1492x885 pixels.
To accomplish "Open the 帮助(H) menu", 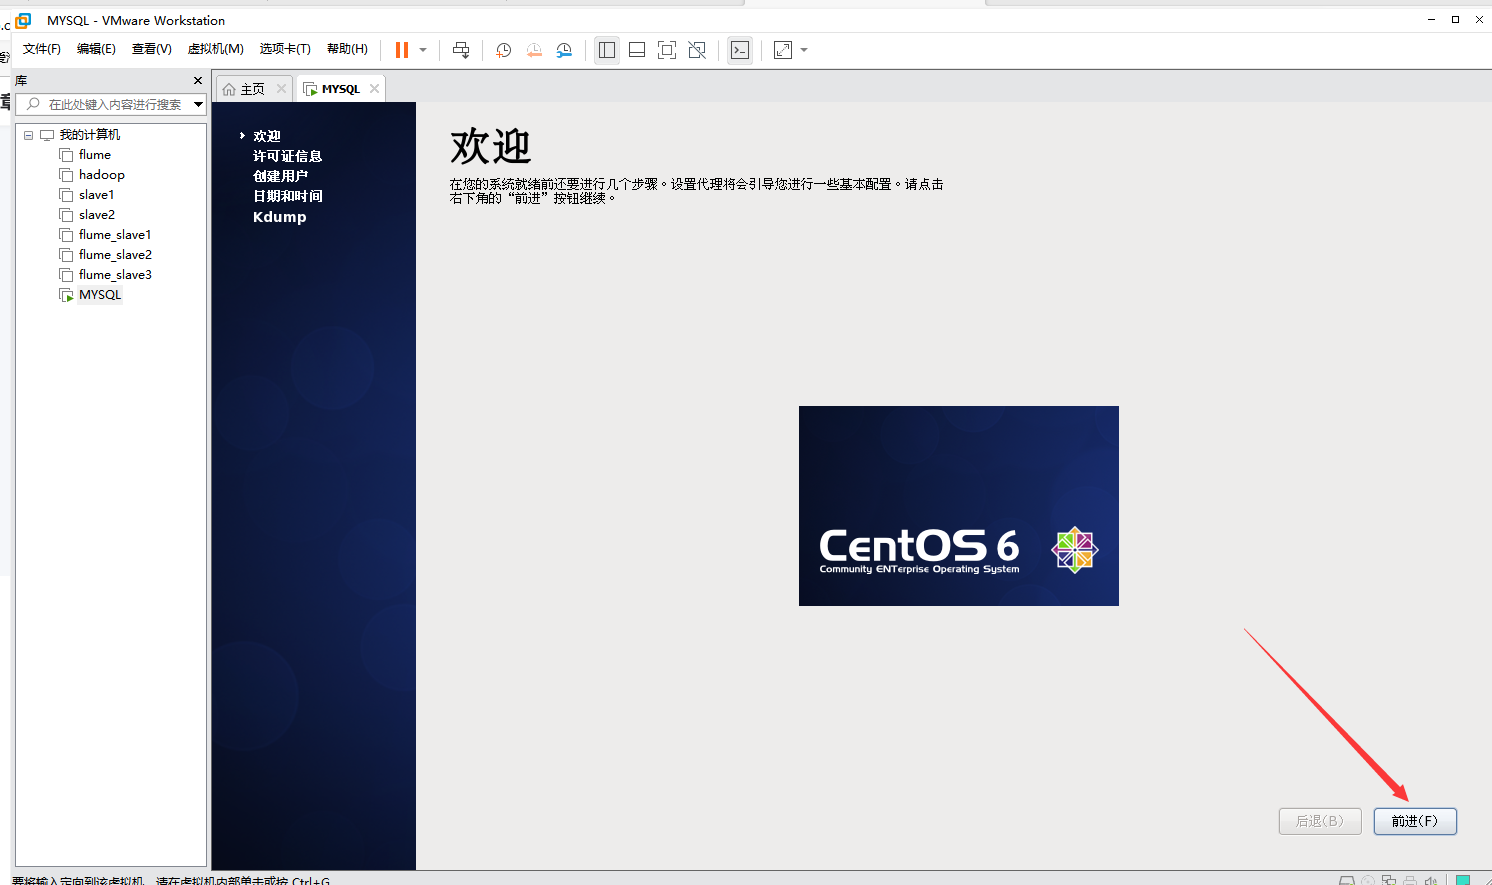I will click(x=347, y=49).
